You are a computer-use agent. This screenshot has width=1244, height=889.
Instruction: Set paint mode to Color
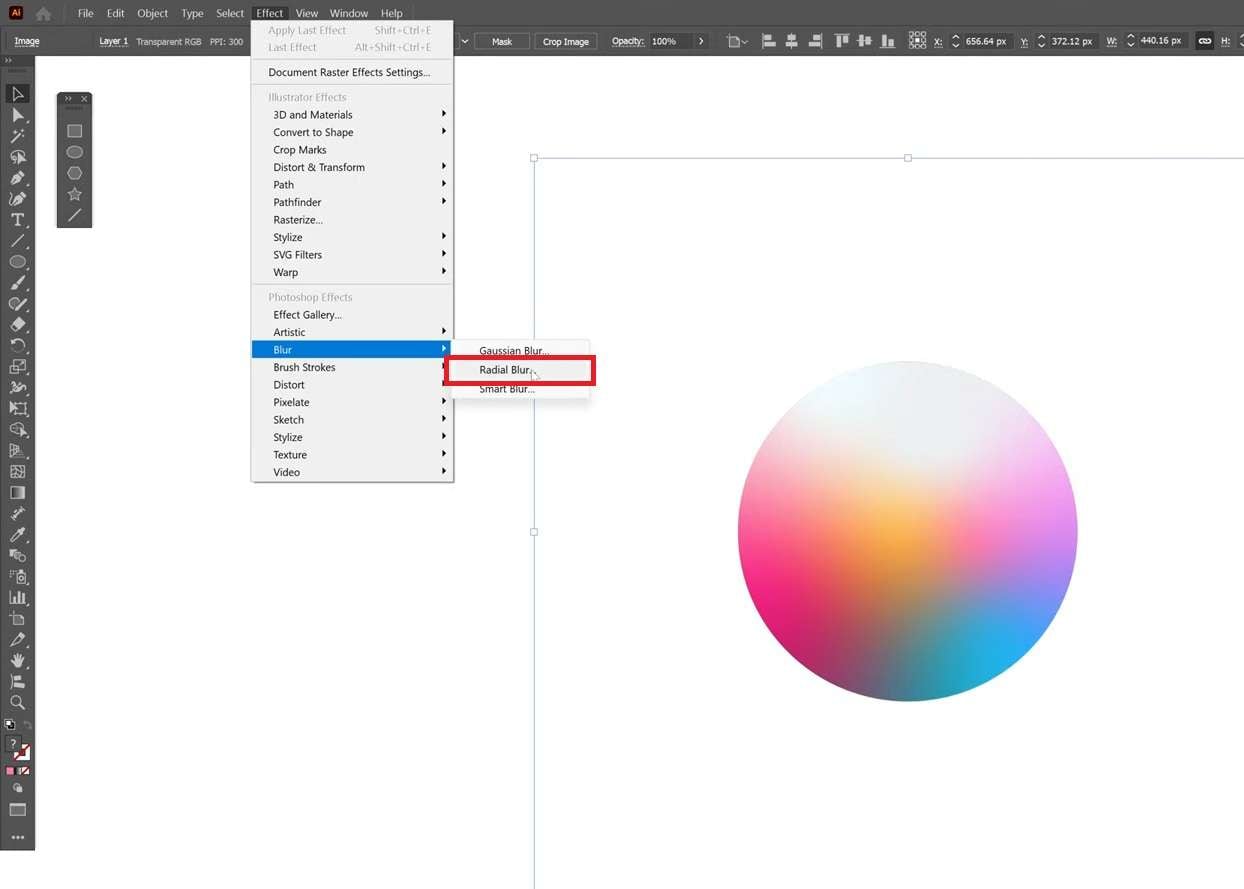pos(10,771)
